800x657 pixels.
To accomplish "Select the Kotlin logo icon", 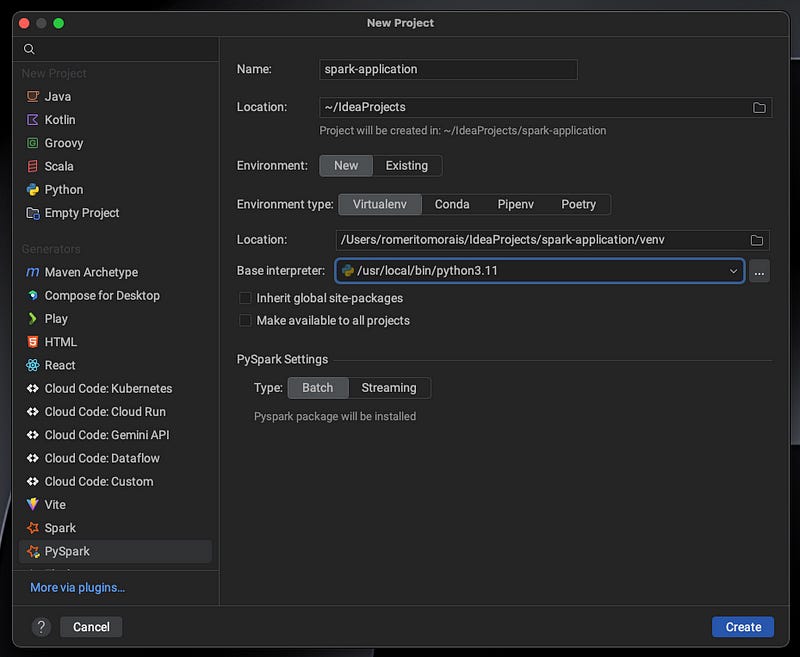I will tap(33, 120).
